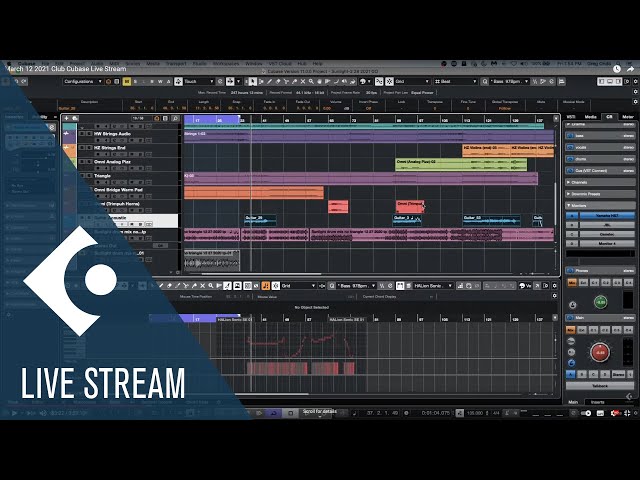
Task: Click the Stereo downmix button
Action: tap(618, 374)
